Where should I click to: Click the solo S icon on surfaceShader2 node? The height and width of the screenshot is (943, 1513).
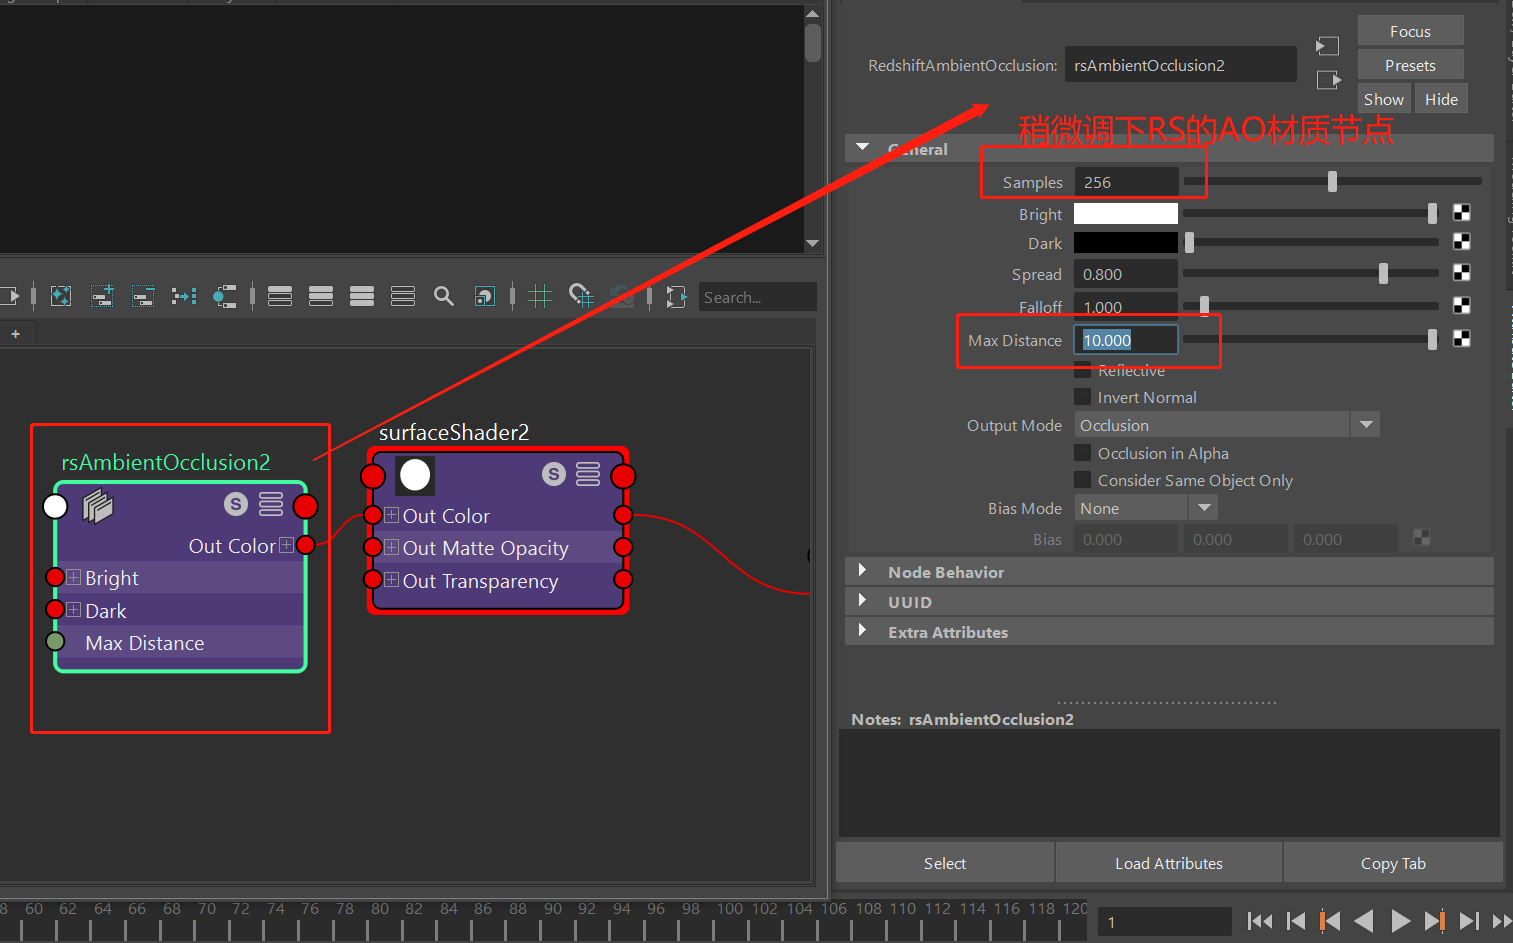pyautogui.click(x=554, y=474)
